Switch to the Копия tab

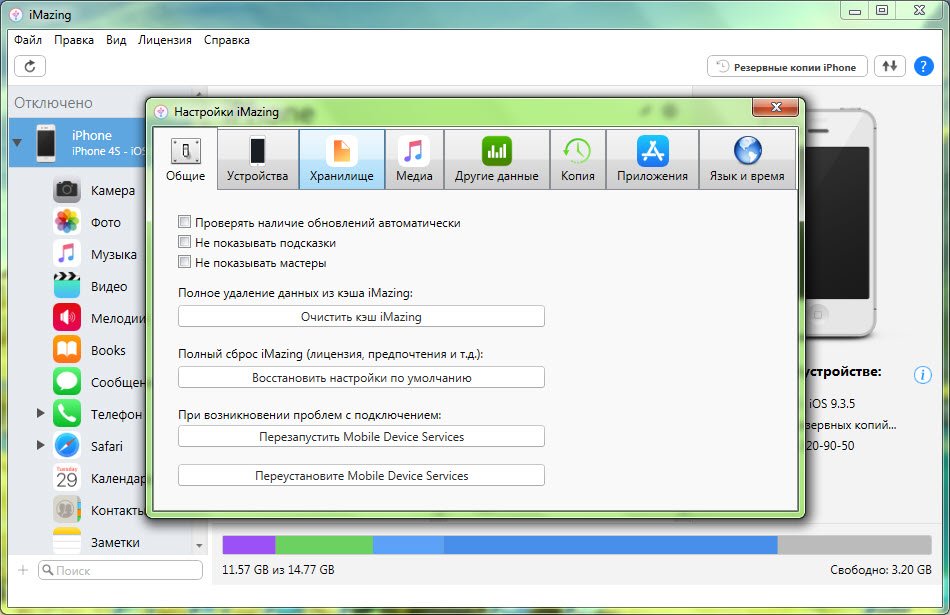tap(578, 159)
